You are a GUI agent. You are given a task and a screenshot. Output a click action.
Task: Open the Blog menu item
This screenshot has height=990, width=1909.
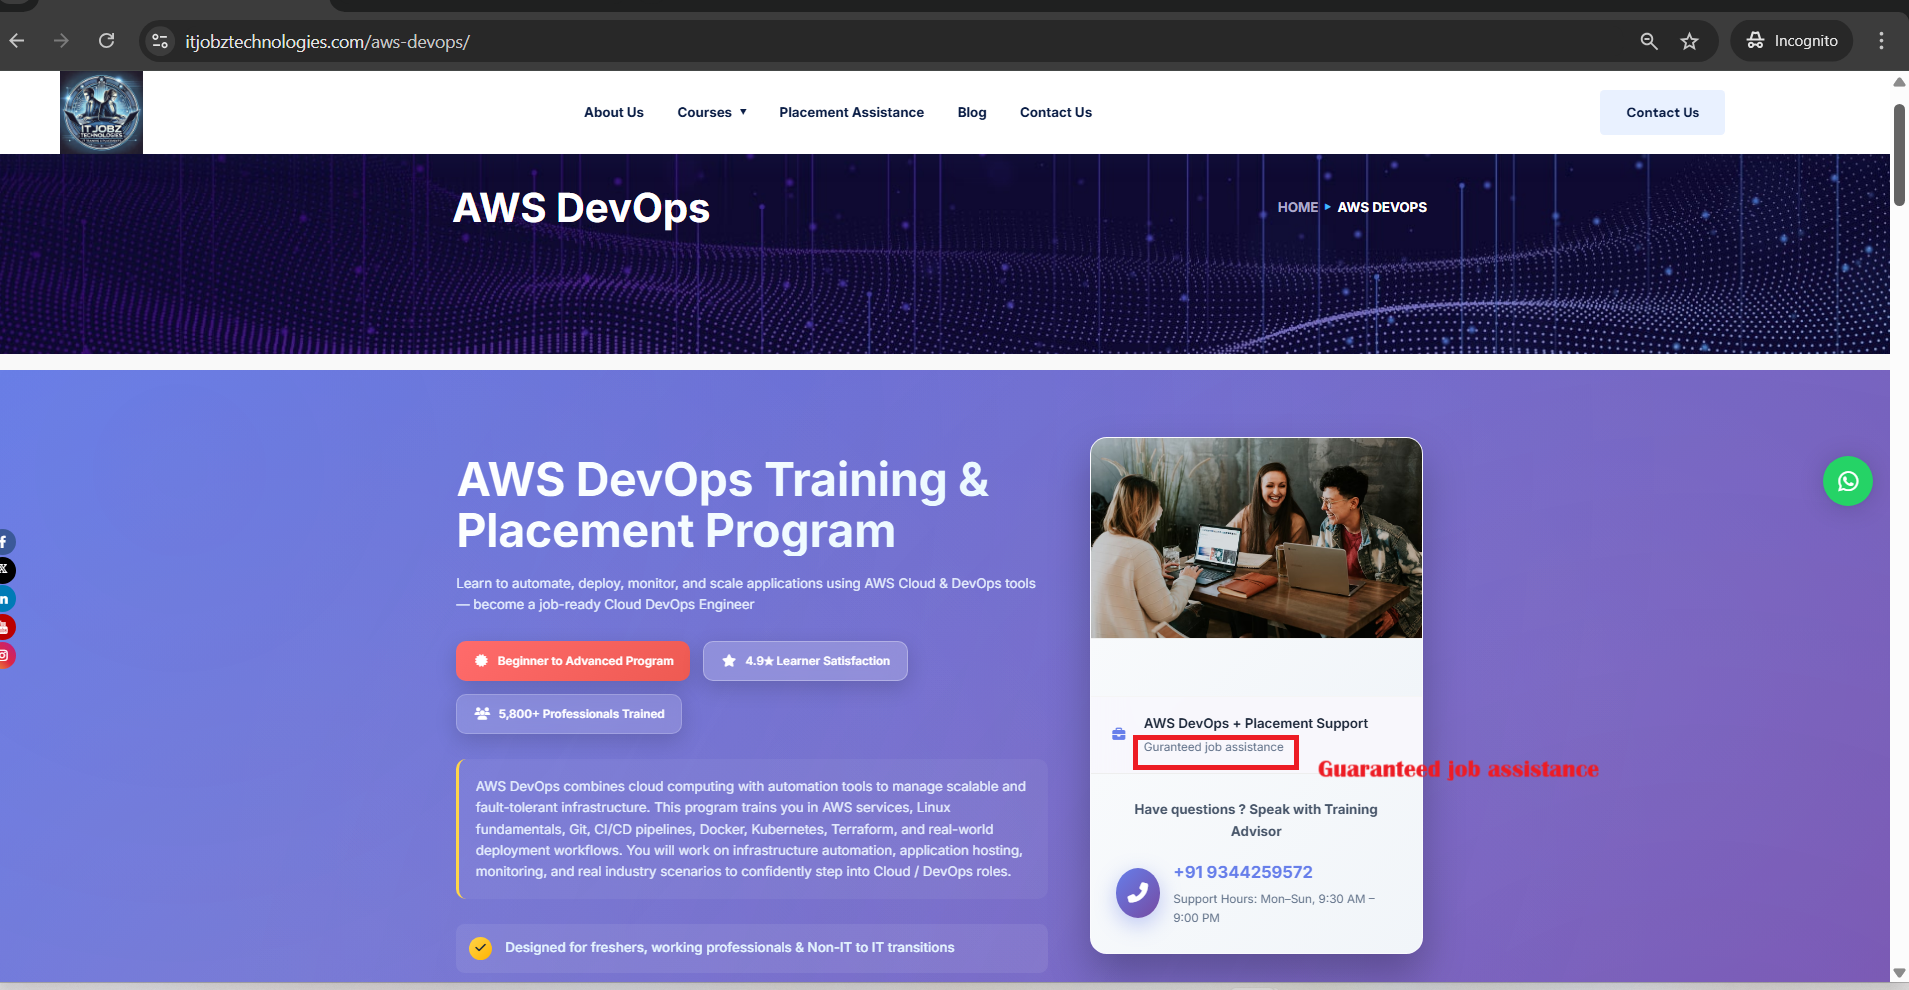tap(971, 112)
